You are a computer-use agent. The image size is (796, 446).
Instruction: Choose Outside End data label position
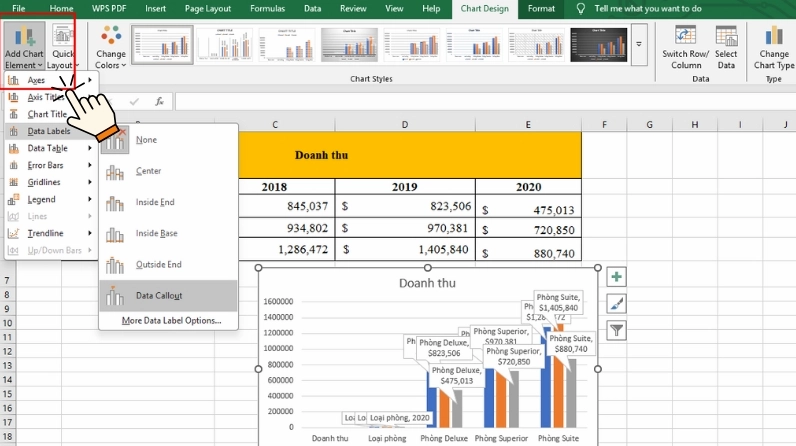coord(168,264)
